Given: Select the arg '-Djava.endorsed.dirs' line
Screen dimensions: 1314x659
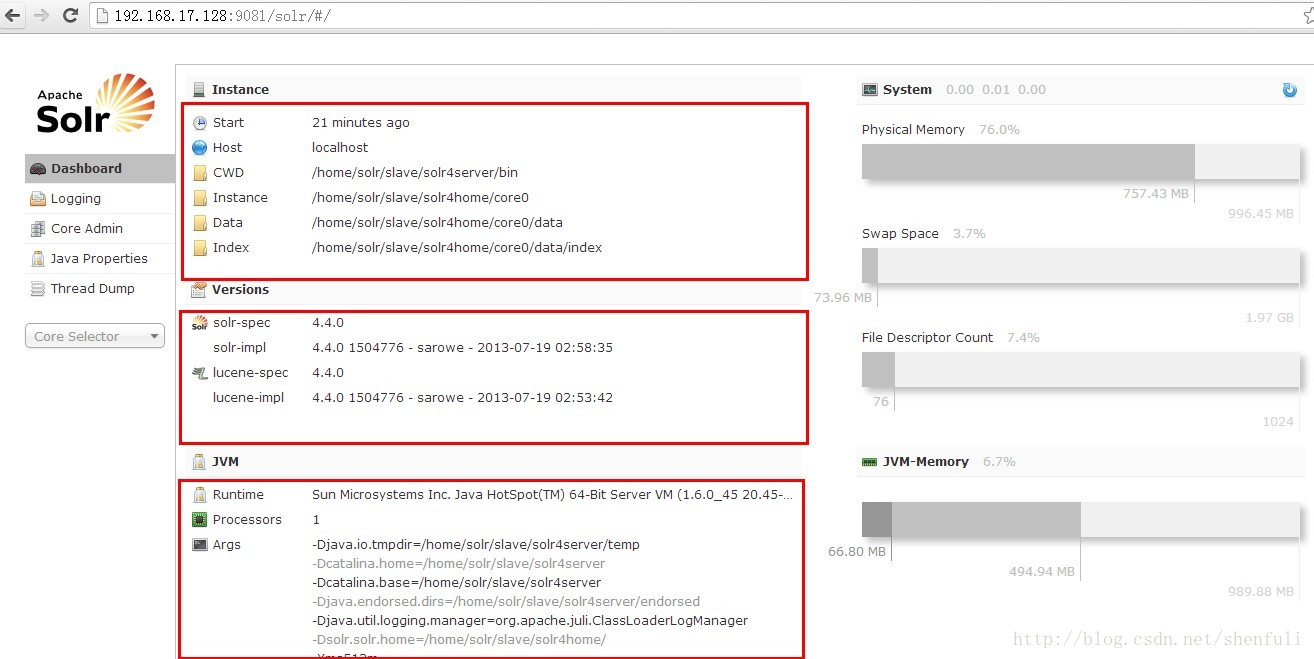Looking at the screenshot, I should pyautogui.click(x=506, y=601).
